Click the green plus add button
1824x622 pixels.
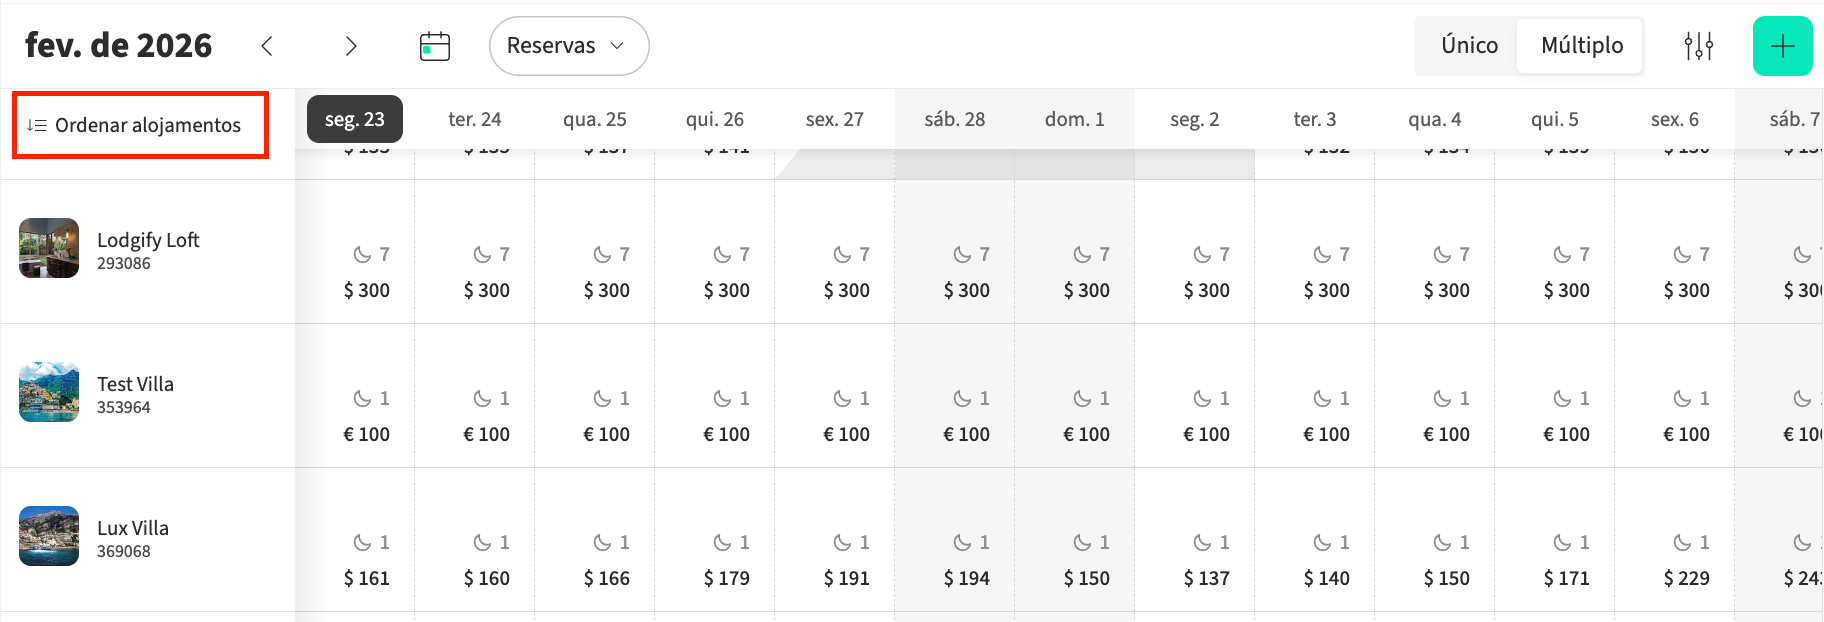[x=1782, y=46]
